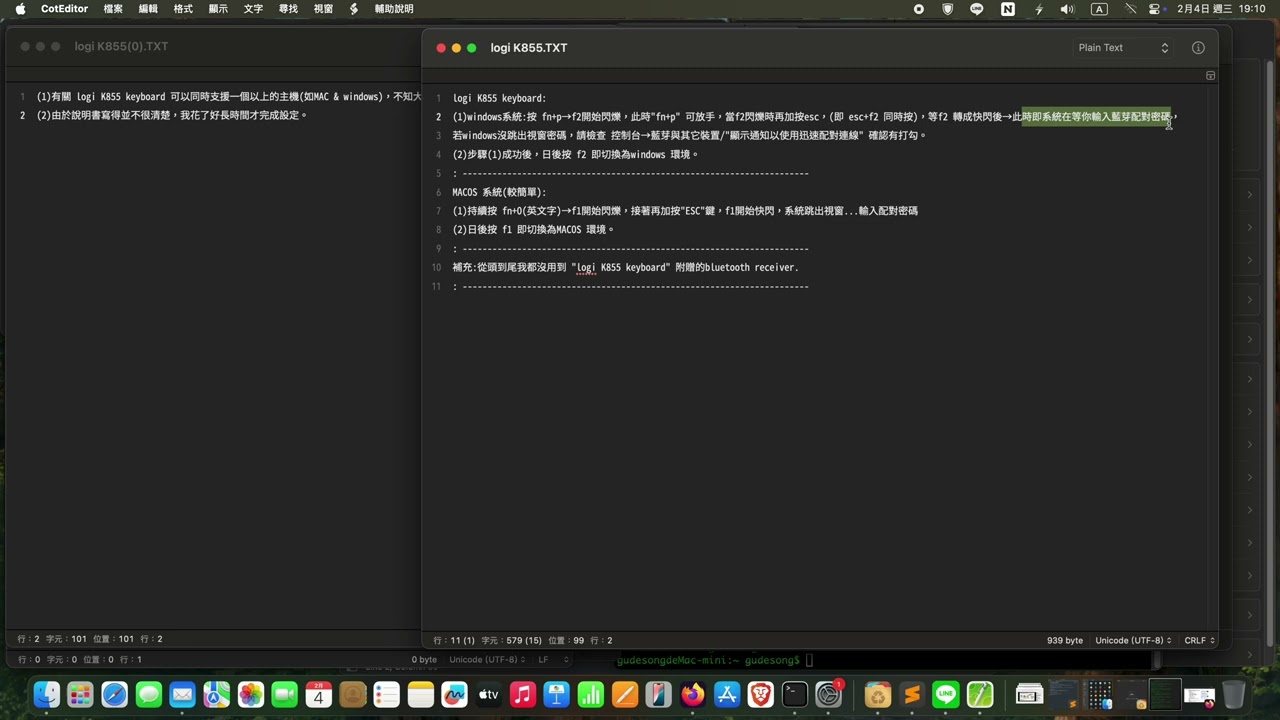Open the CRLF line endings popup
Screen dimensions: 1280x720
coord(1200,640)
